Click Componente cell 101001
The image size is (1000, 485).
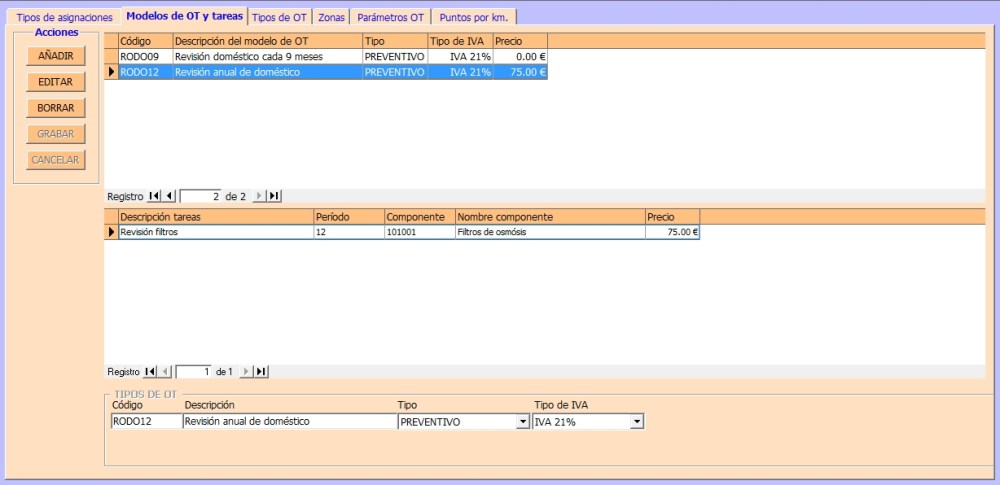pyautogui.click(x=420, y=232)
